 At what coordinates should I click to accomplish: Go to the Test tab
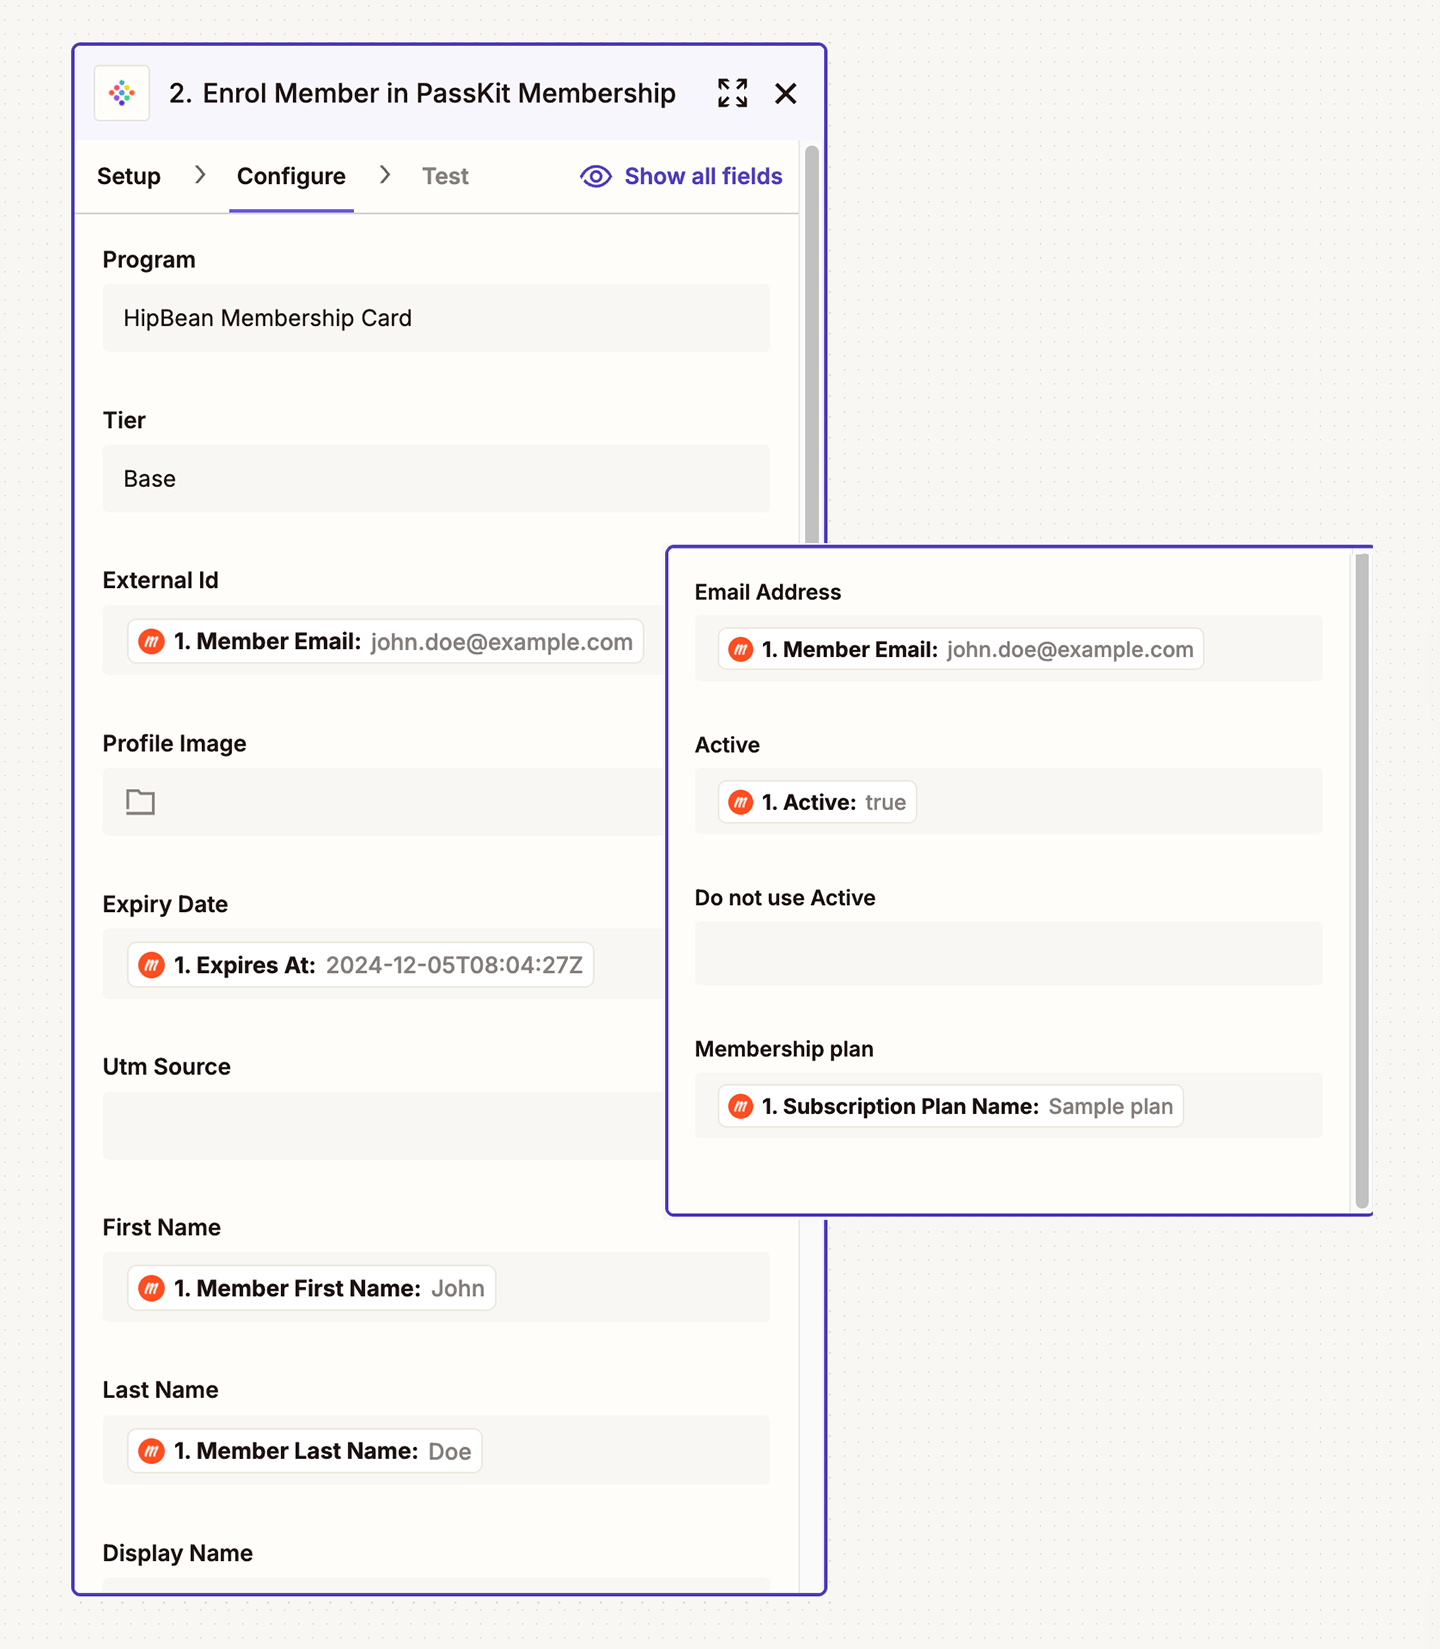pos(445,176)
